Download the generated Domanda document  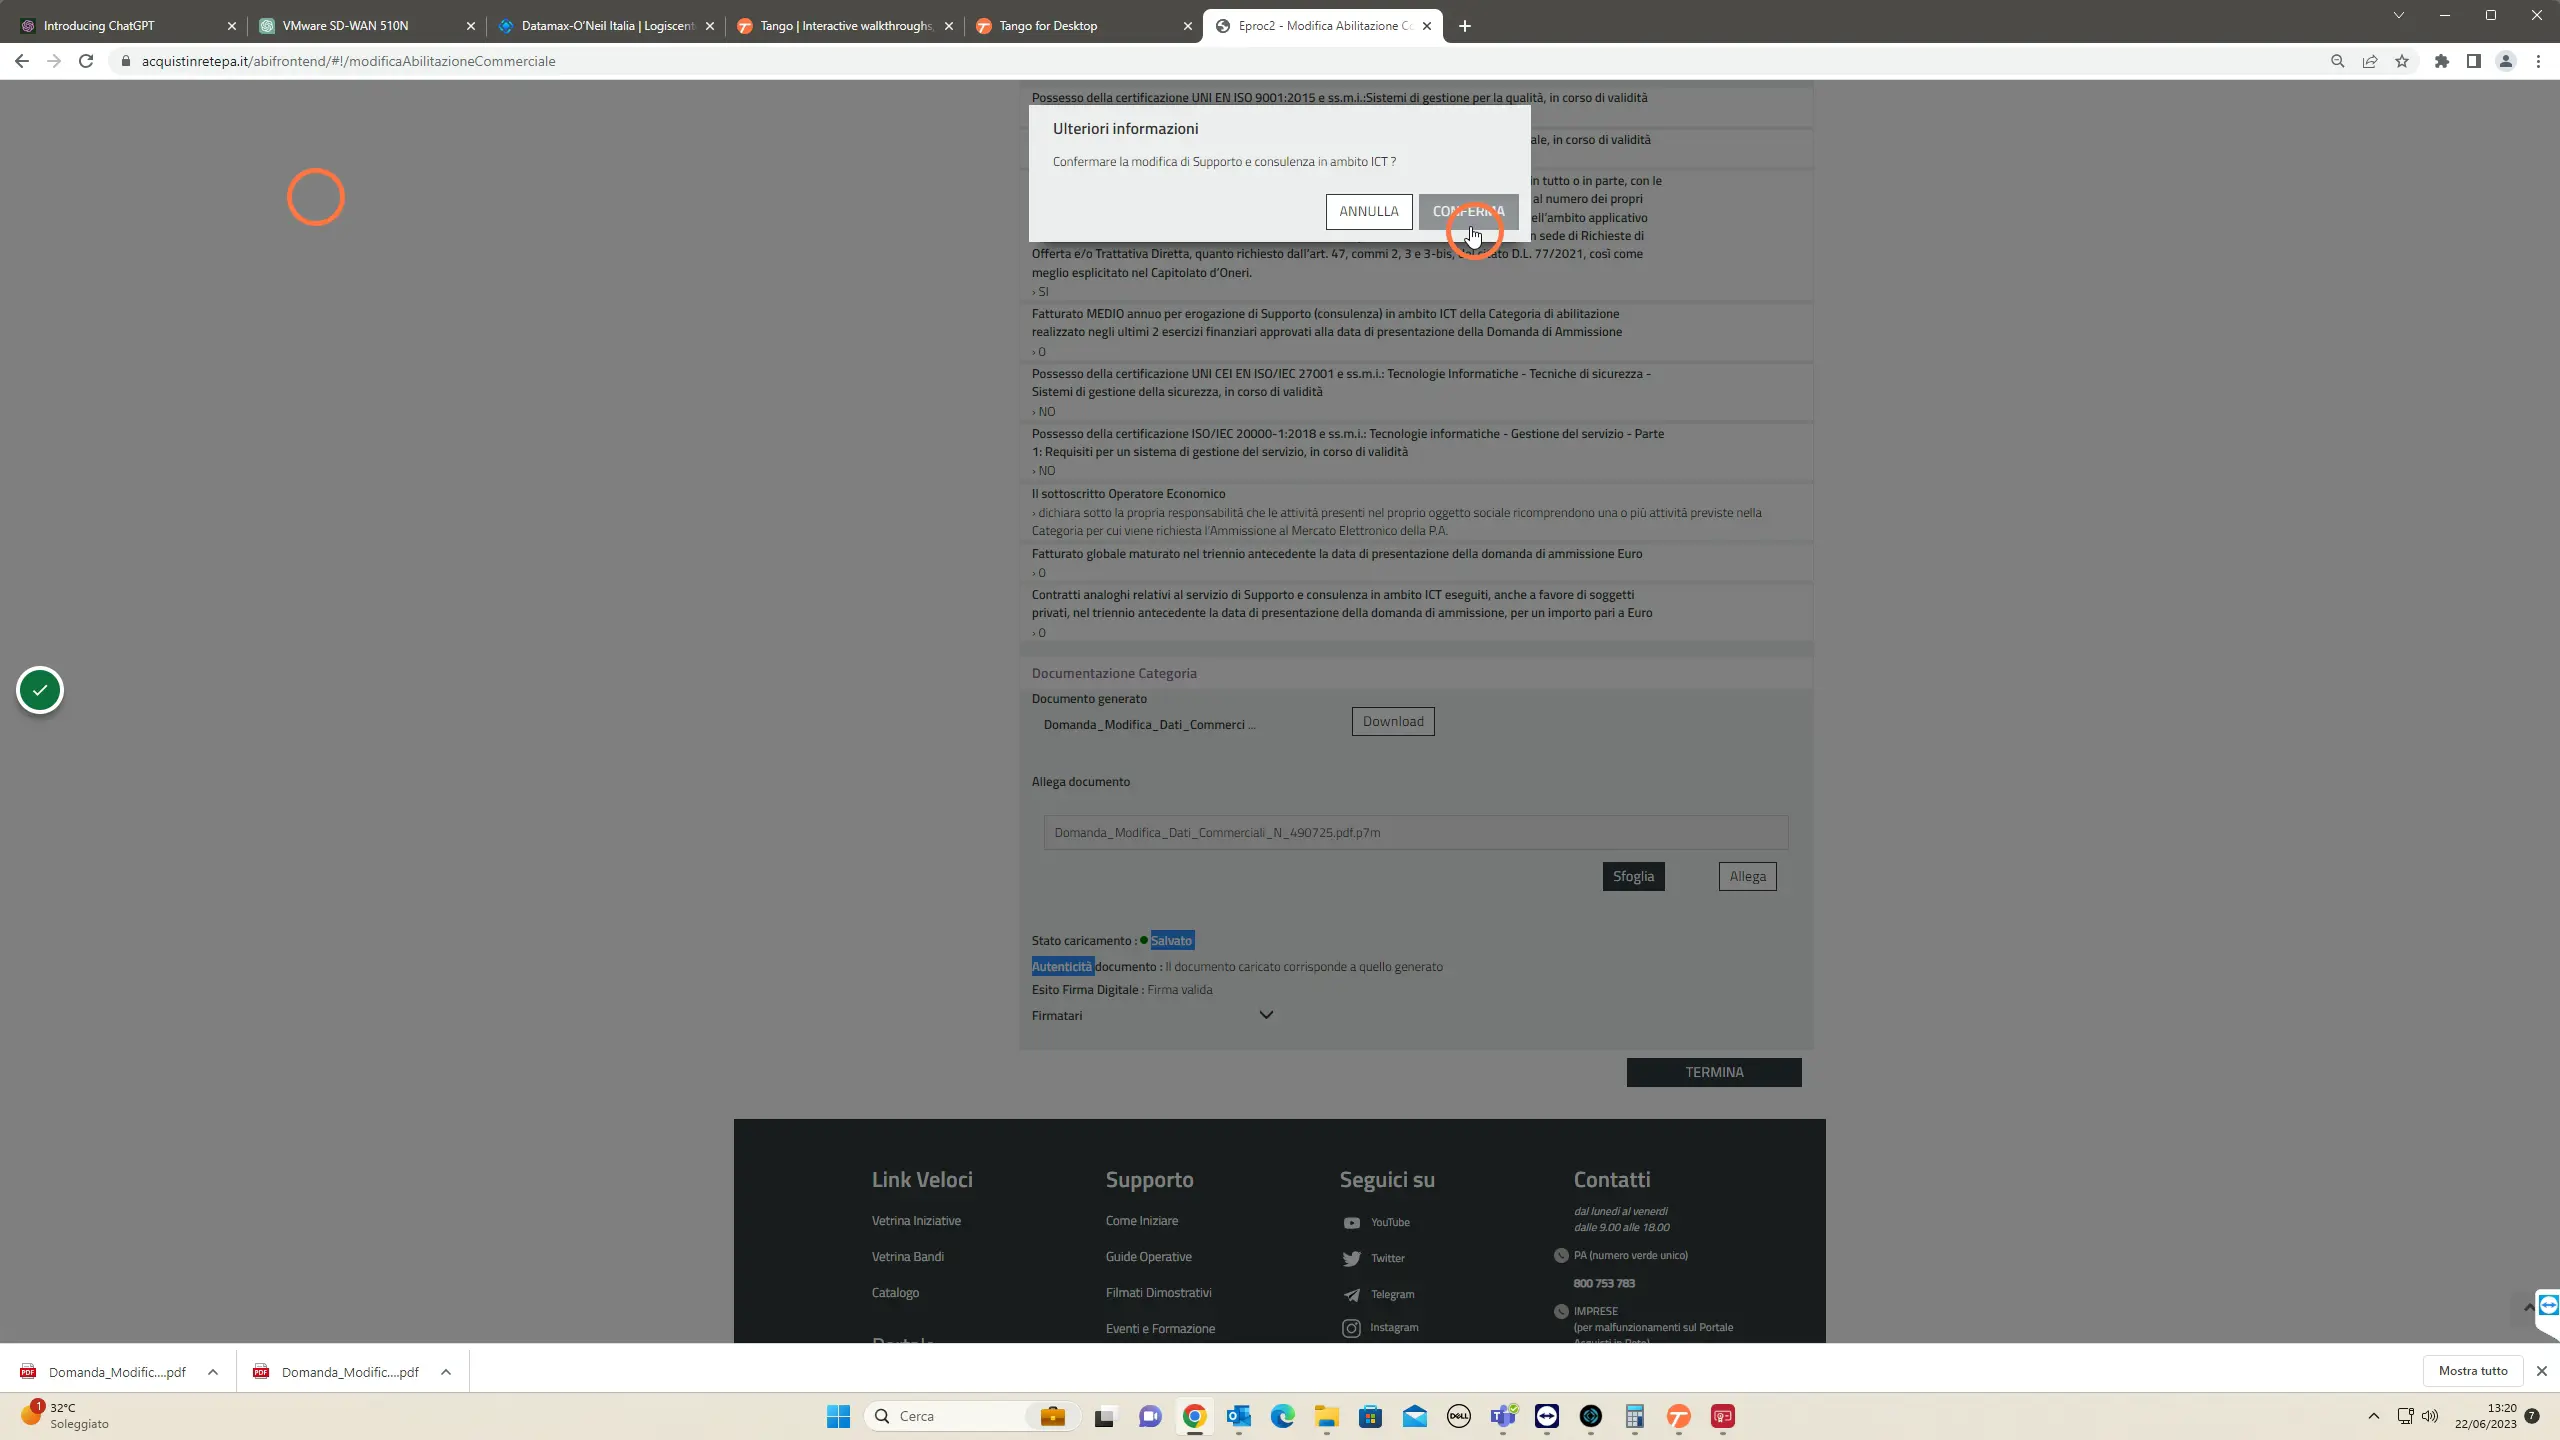[1393, 721]
